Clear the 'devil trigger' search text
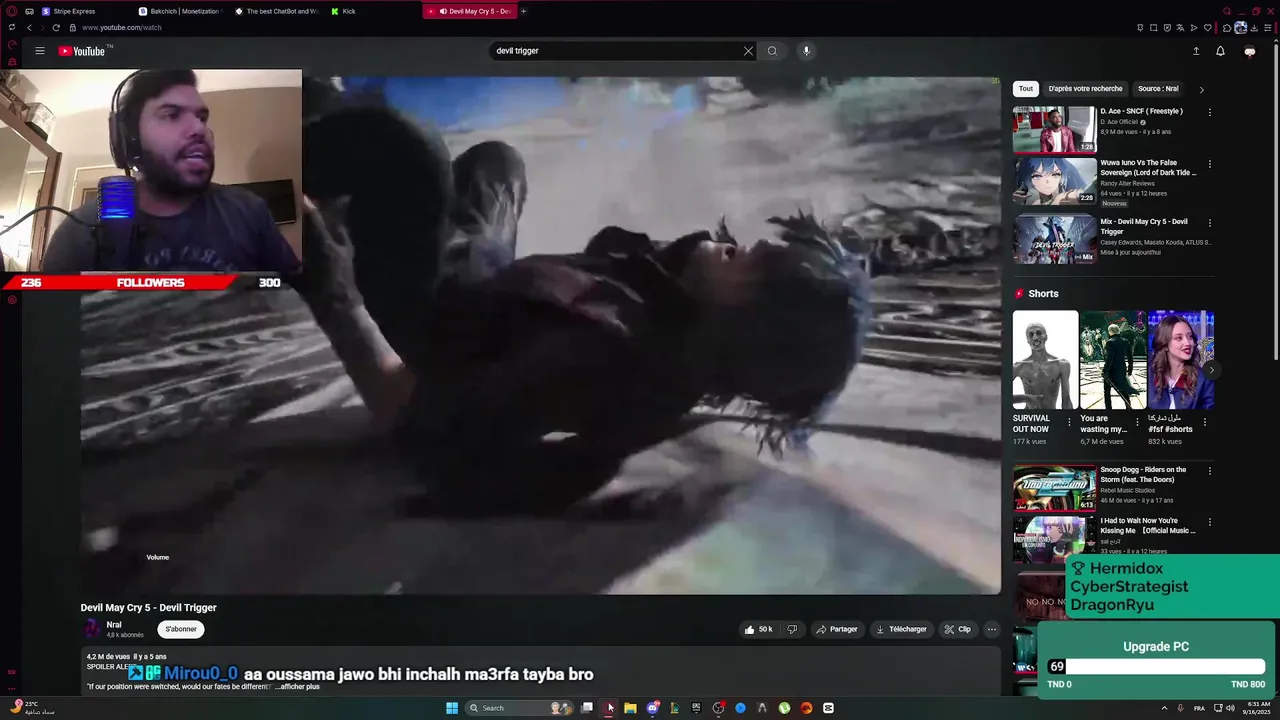Screen dimensions: 1280x720 pyautogui.click(x=748, y=51)
